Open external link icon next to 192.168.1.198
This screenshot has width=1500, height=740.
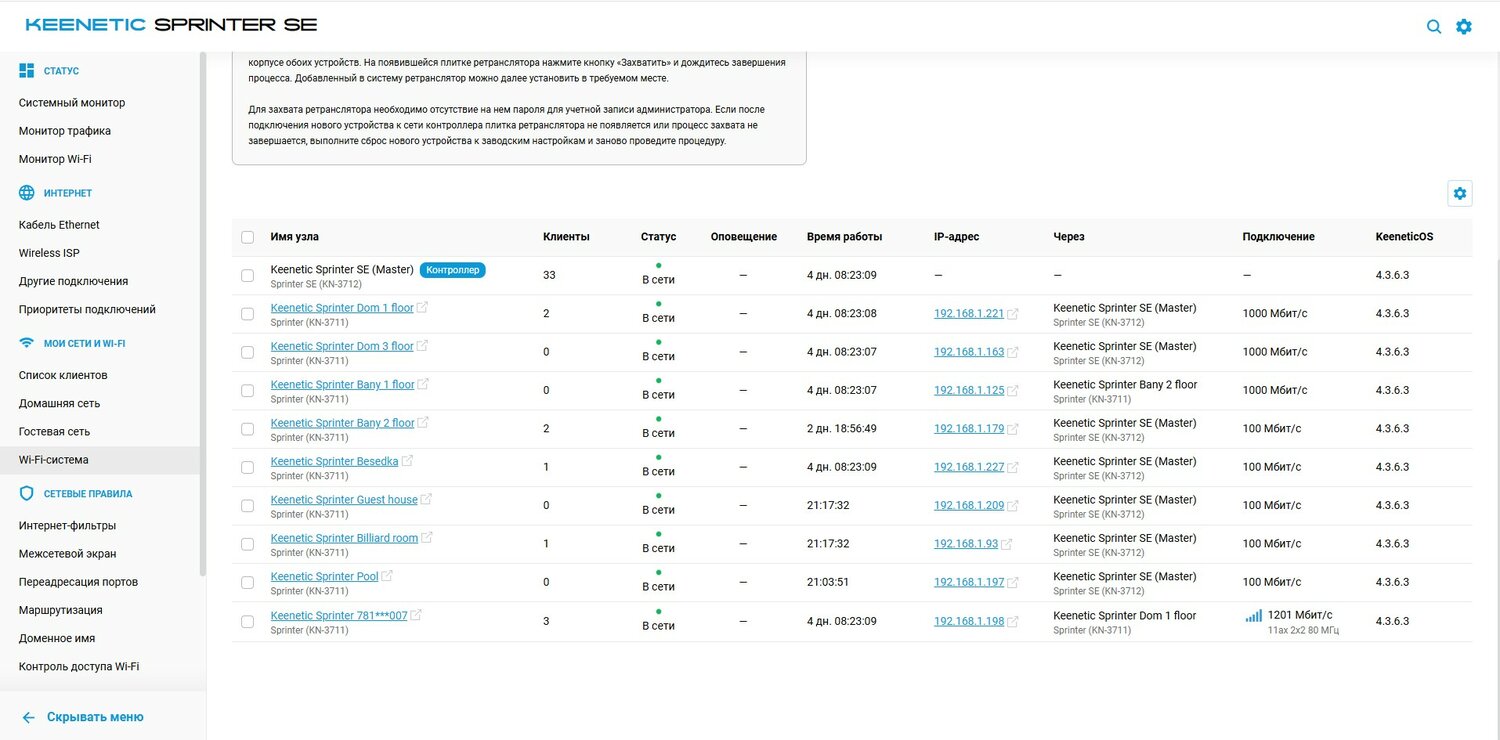click(1013, 621)
